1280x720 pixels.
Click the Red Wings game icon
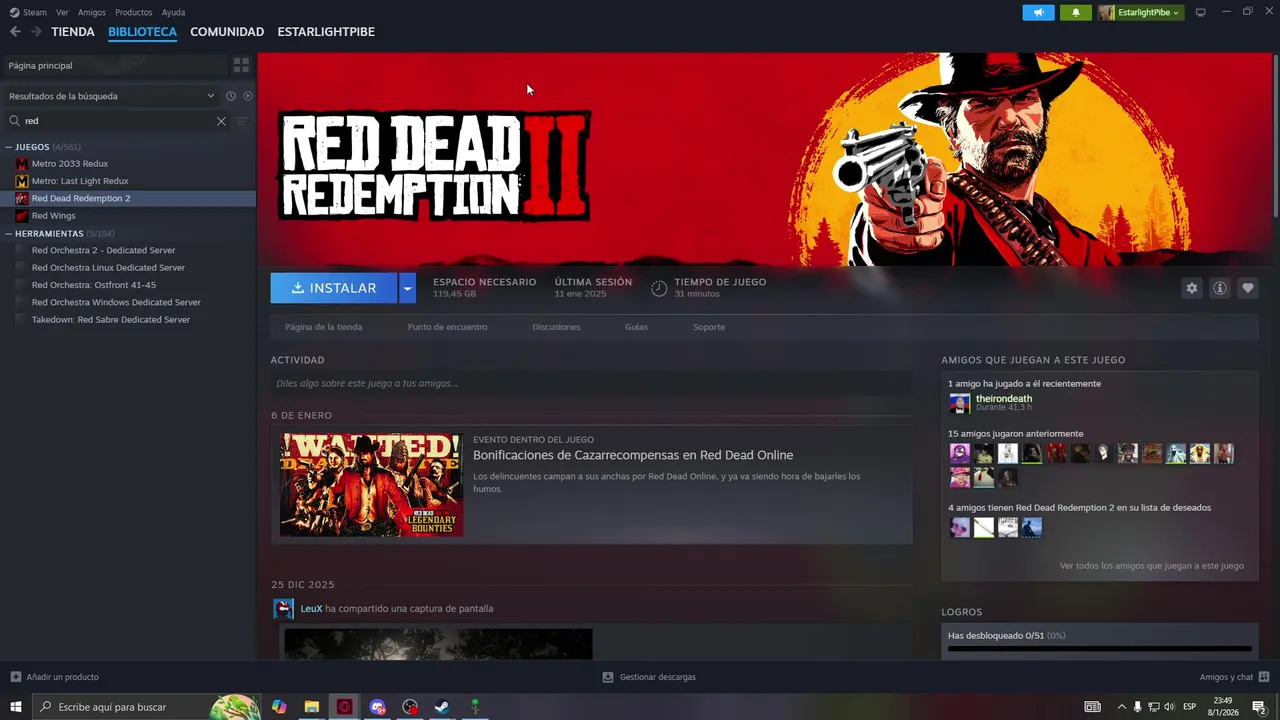pyautogui.click(x=22, y=216)
